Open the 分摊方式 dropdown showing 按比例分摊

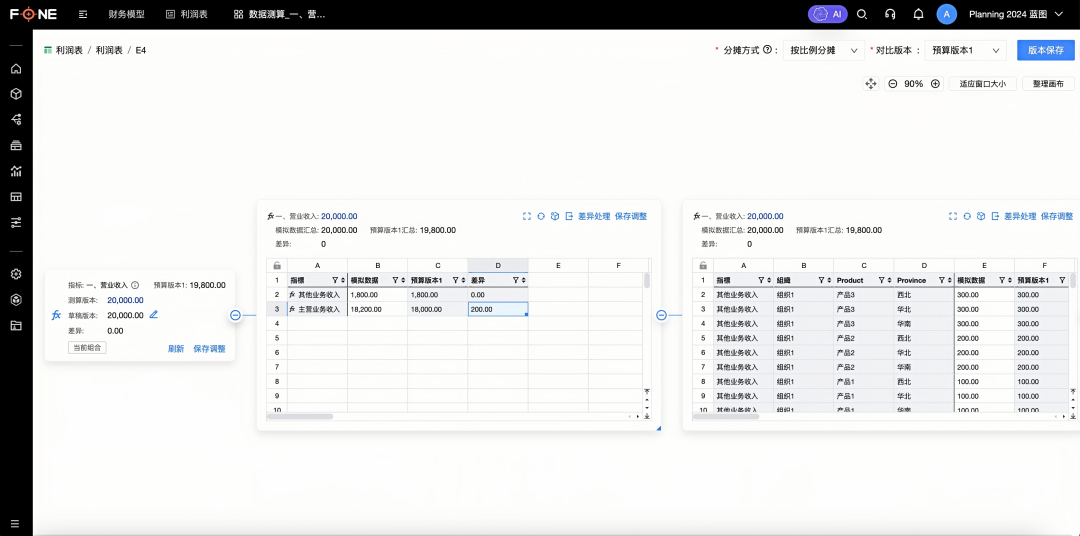click(x=823, y=50)
